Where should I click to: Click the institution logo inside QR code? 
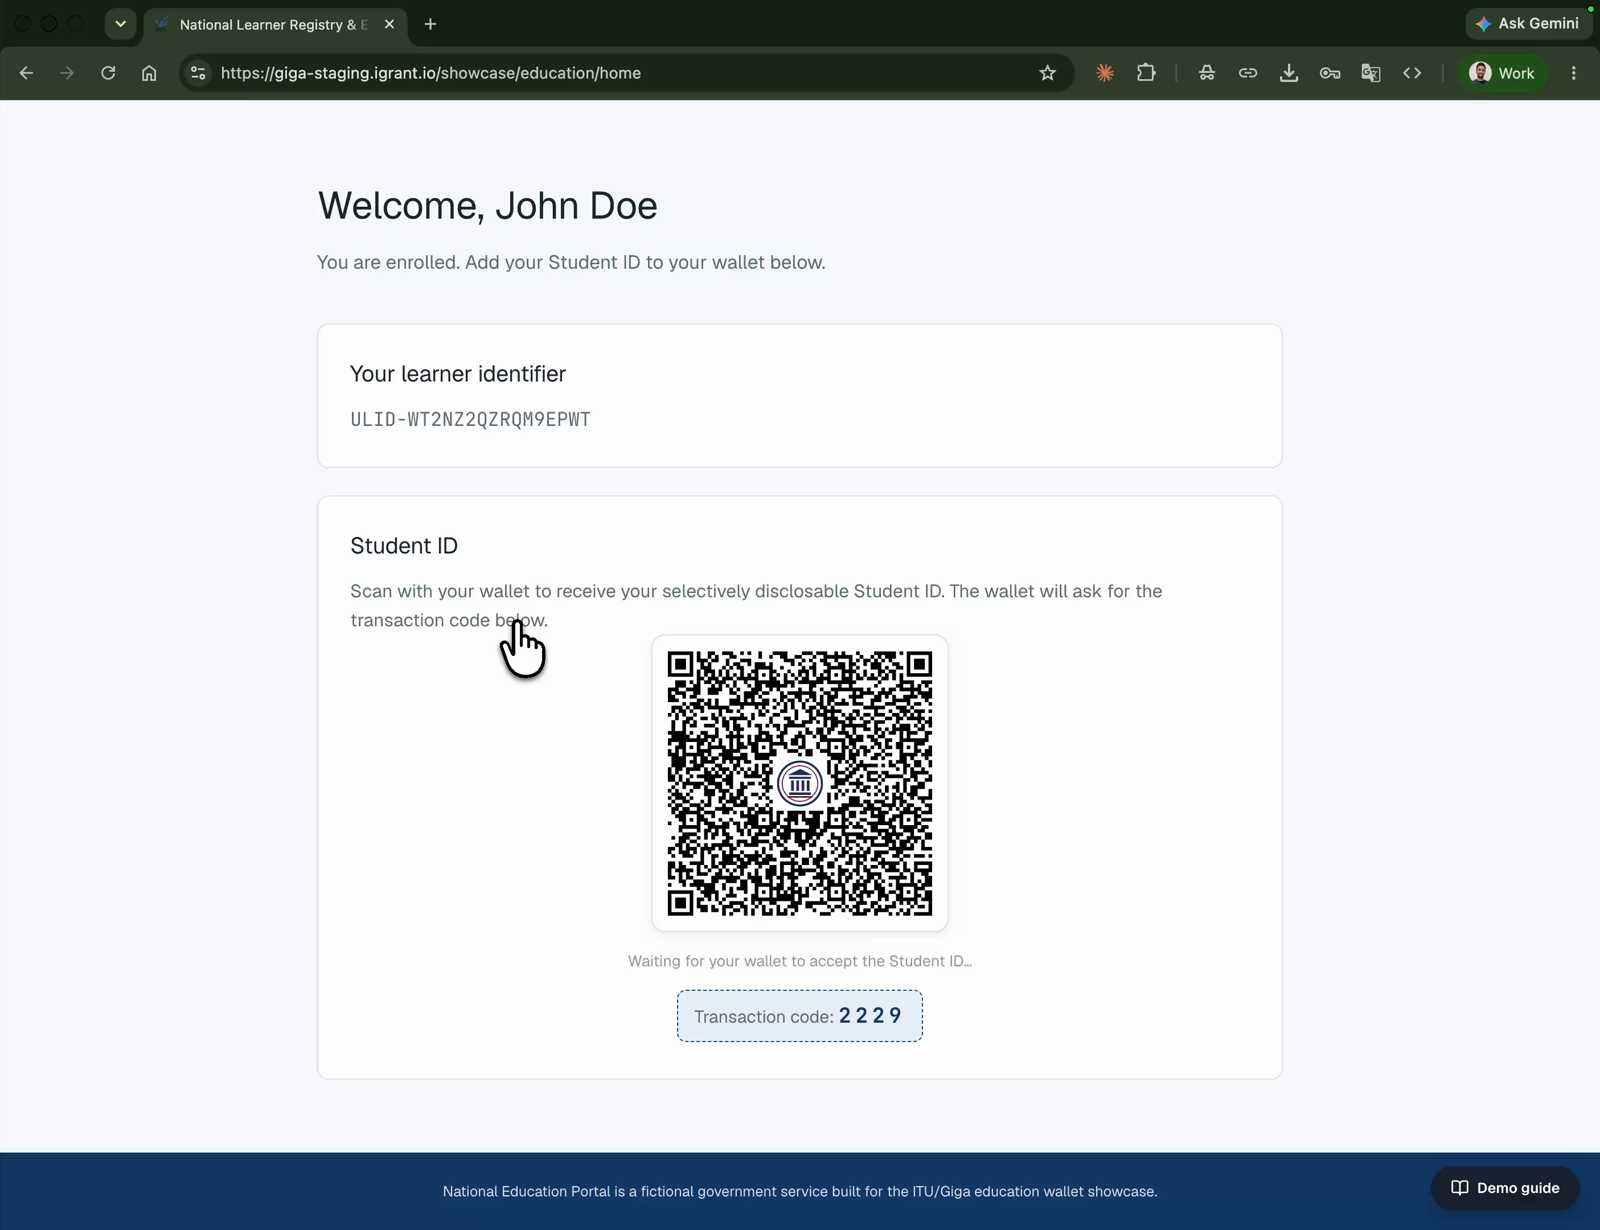click(x=800, y=783)
